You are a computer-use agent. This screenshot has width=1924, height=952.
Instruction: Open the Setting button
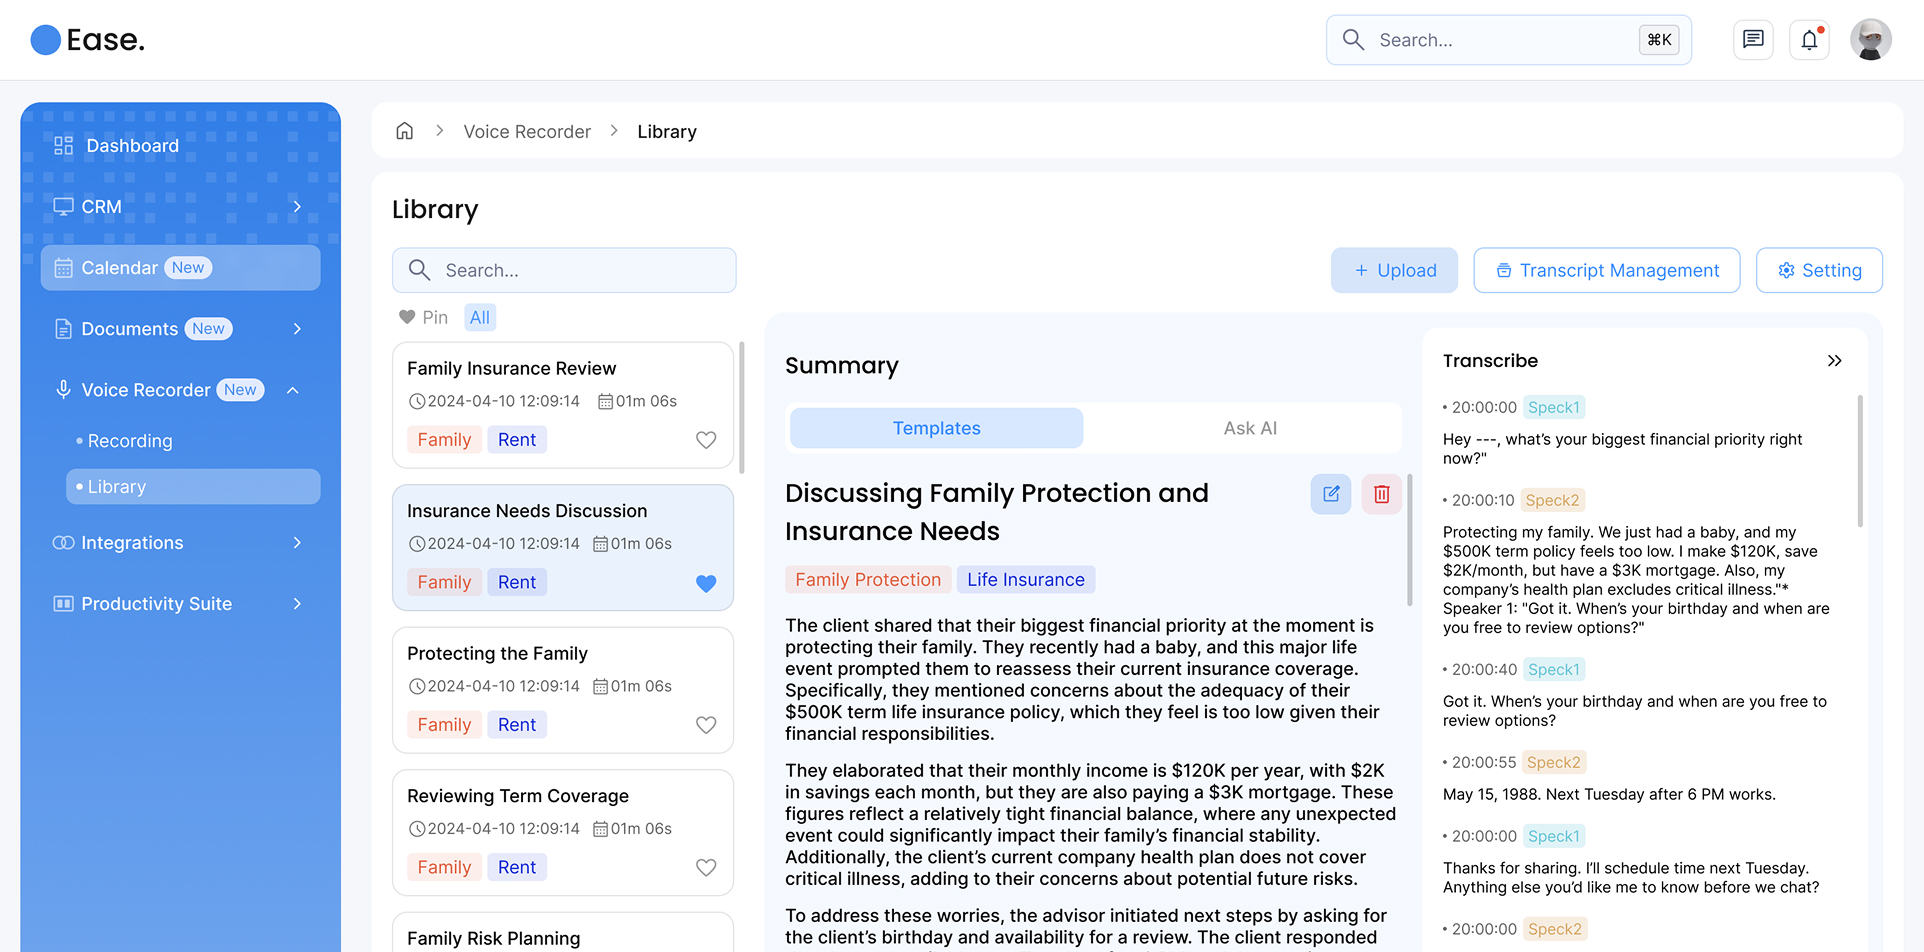1819,270
